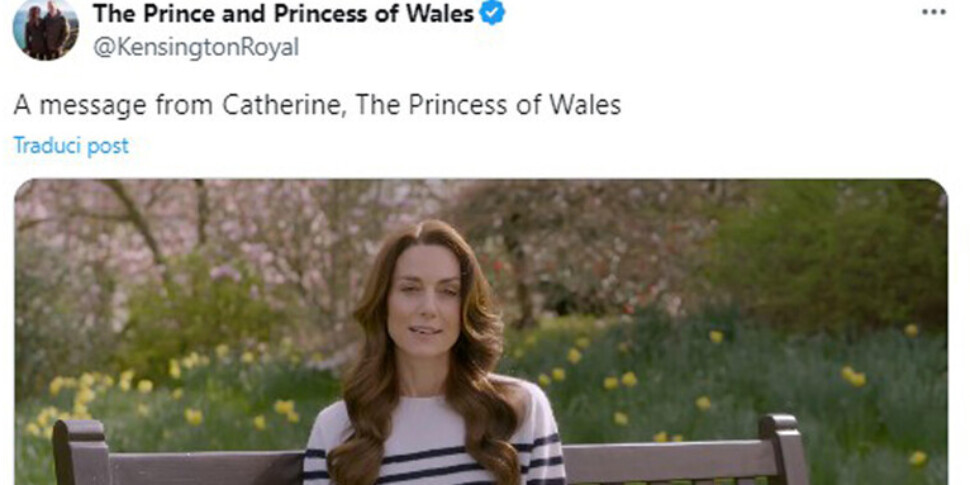This screenshot has width=970, height=485.
Task: Play the Catherine message video
Action: pos(481,332)
